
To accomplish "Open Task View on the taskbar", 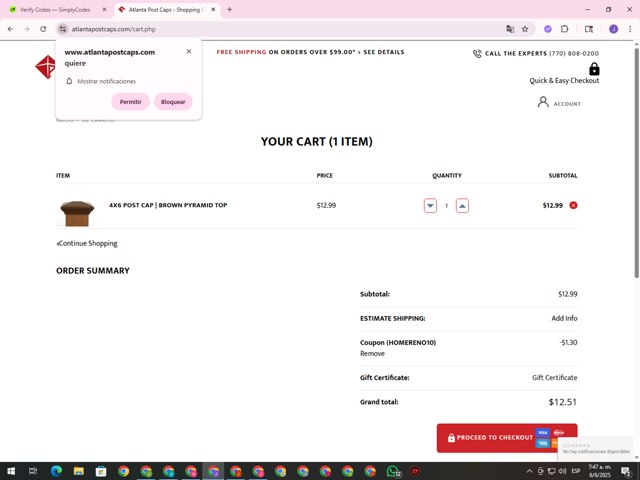I will [33, 471].
